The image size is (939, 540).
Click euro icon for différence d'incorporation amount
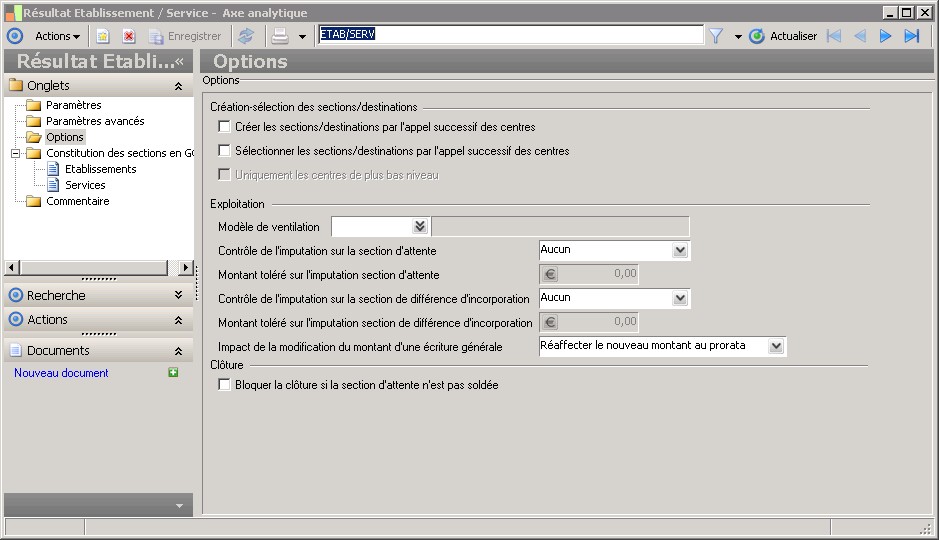[x=549, y=322]
